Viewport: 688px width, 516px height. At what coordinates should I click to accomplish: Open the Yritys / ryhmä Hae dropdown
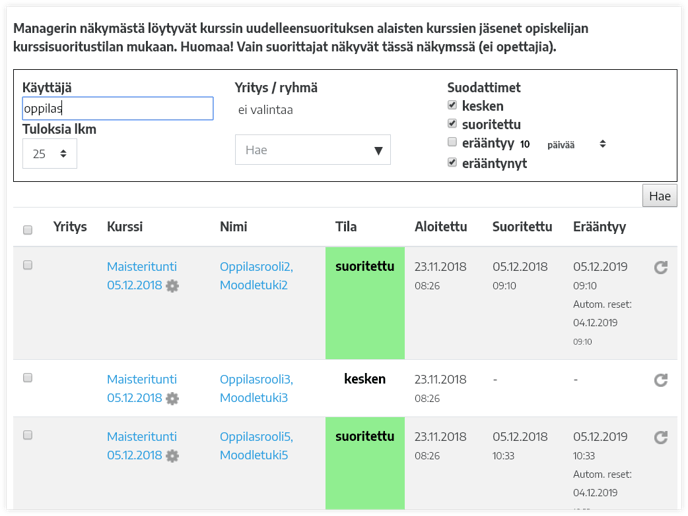313,150
